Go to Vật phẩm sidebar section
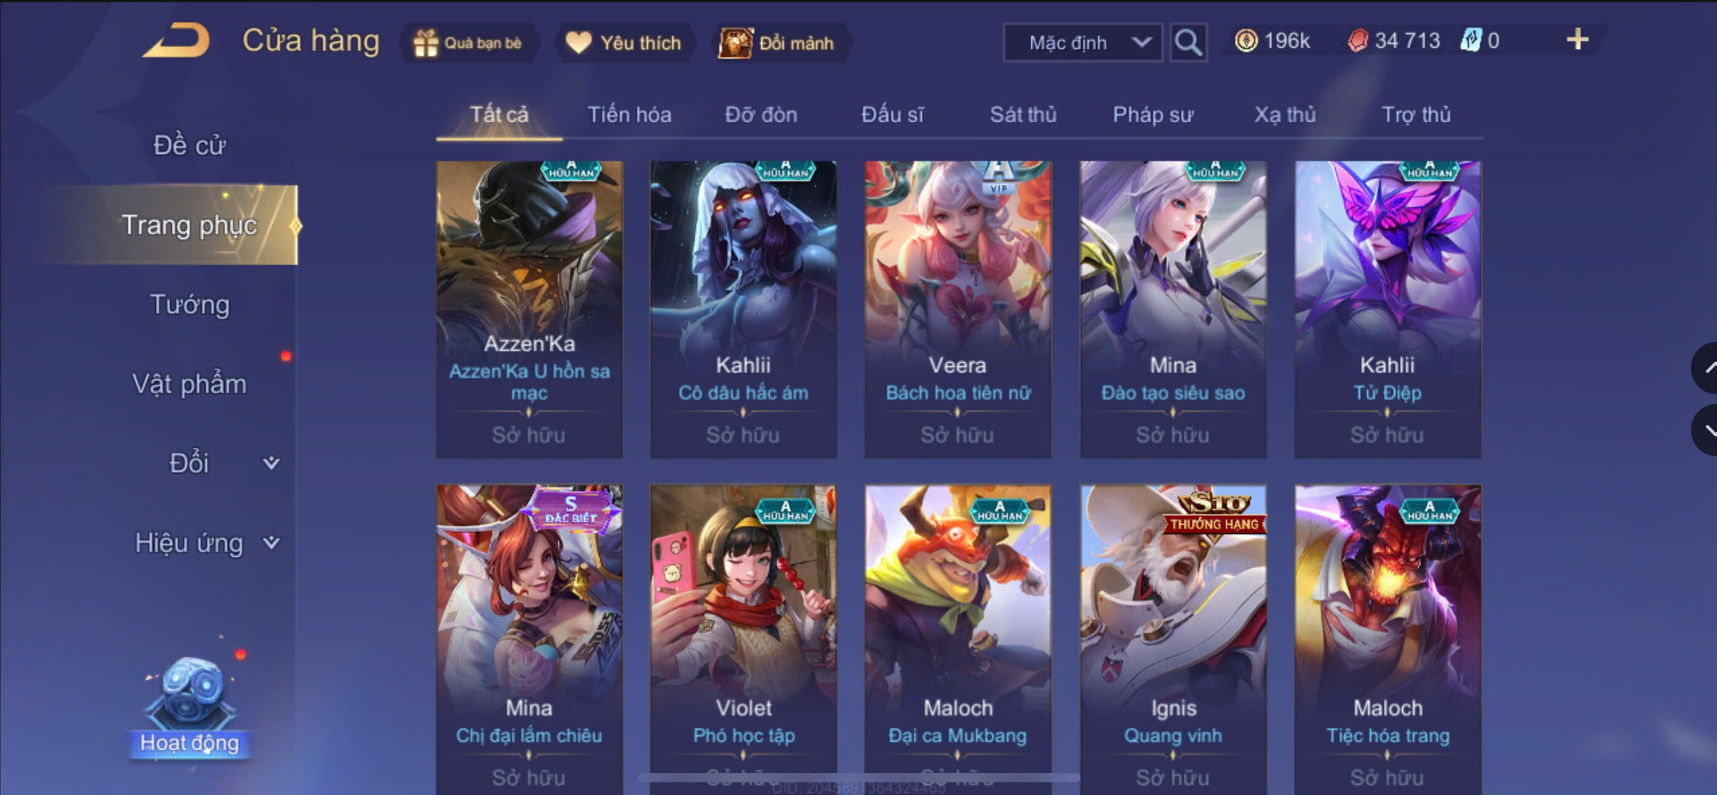Viewport: 1717px width, 795px height. click(x=189, y=384)
